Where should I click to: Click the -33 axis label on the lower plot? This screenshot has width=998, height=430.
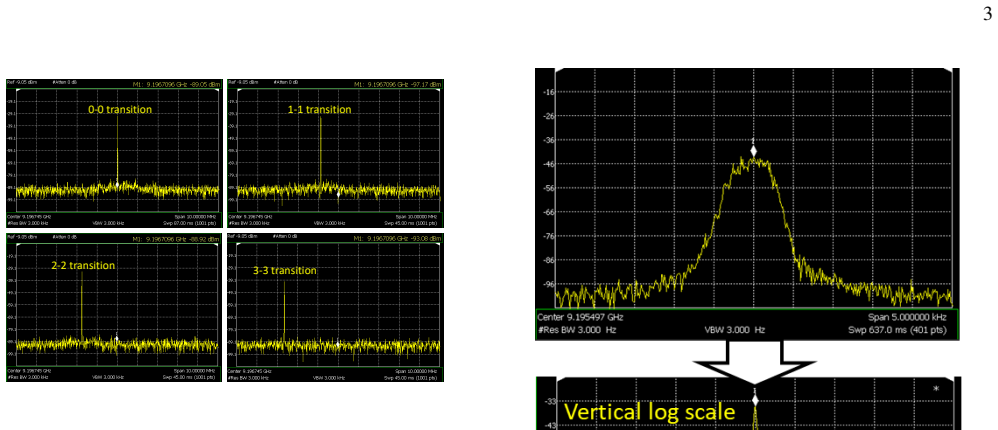click(x=550, y=401)
